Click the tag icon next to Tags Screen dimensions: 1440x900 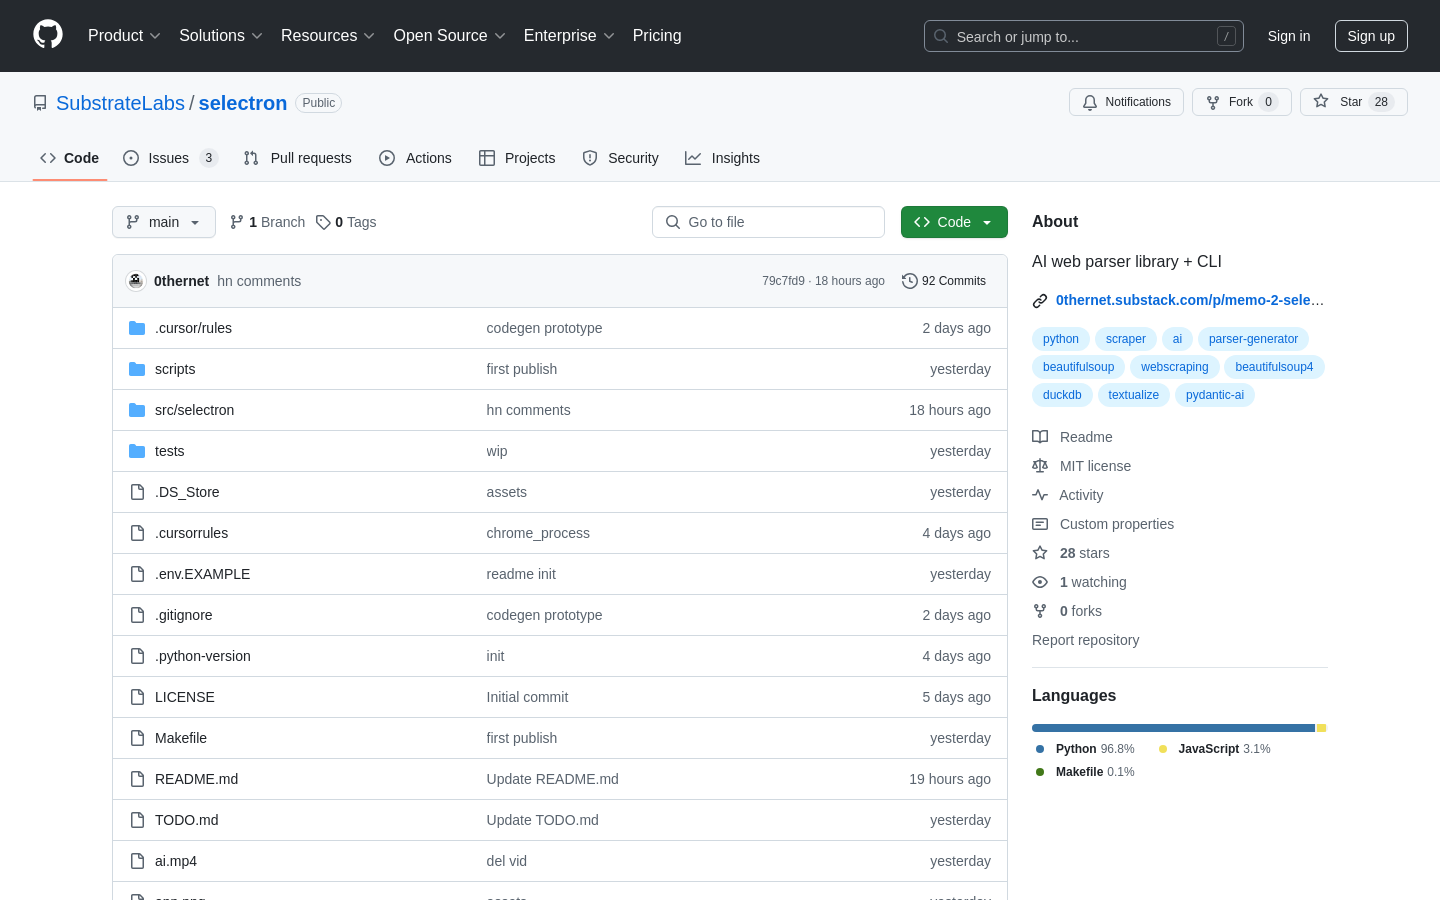(x=323, y=222)
